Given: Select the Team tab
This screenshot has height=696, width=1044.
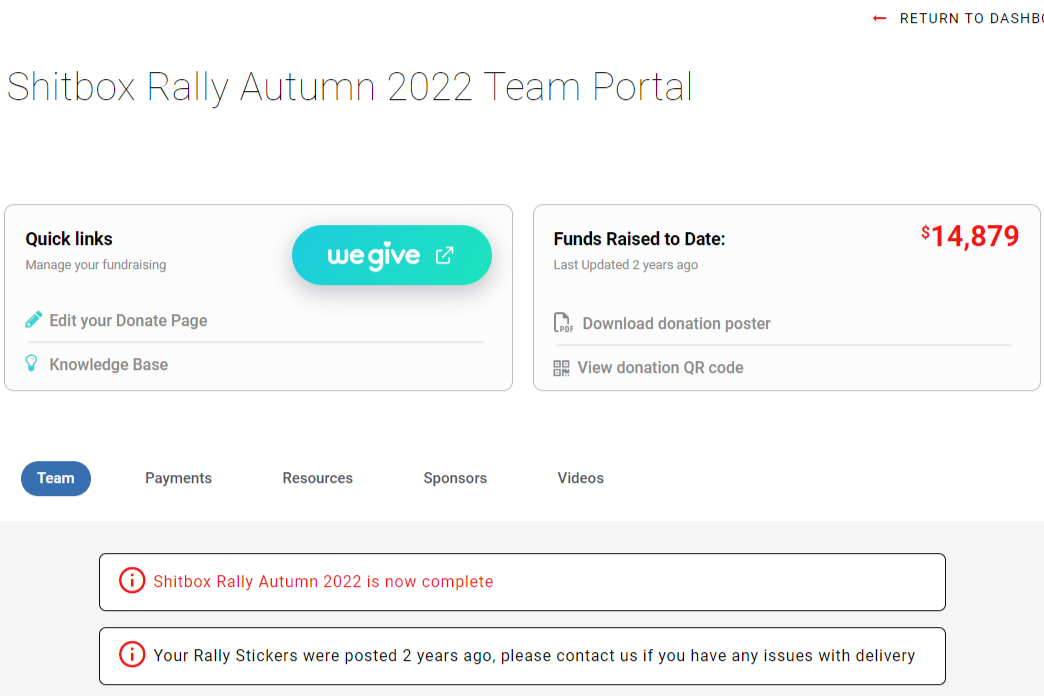Looking at the screenshot, I should [x=56, y=478].
